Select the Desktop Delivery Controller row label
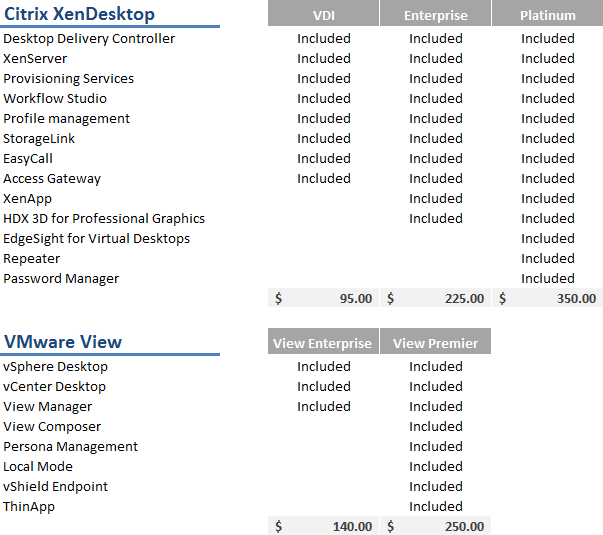The height and width of the screenshot is (535, 603). click(x=89, y=38)
